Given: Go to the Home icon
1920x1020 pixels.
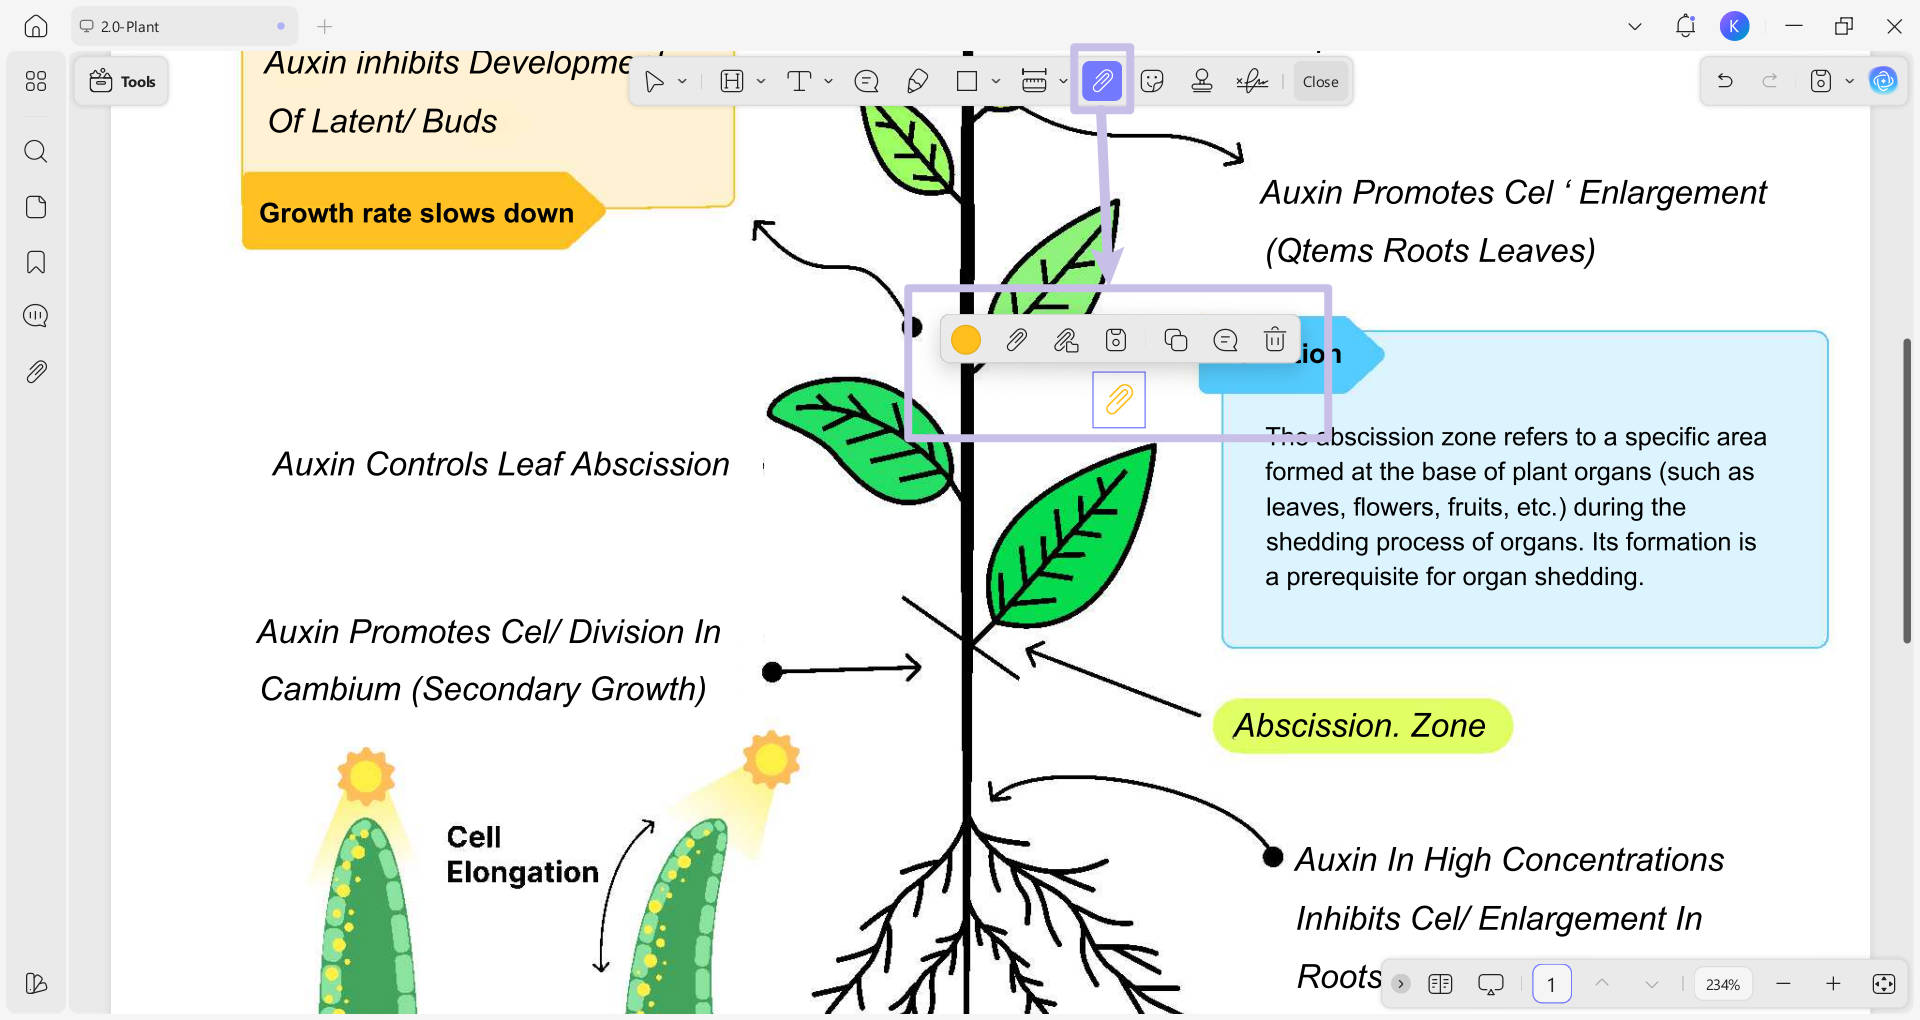Looking at the screenshot, I should (x=36, y=27).
